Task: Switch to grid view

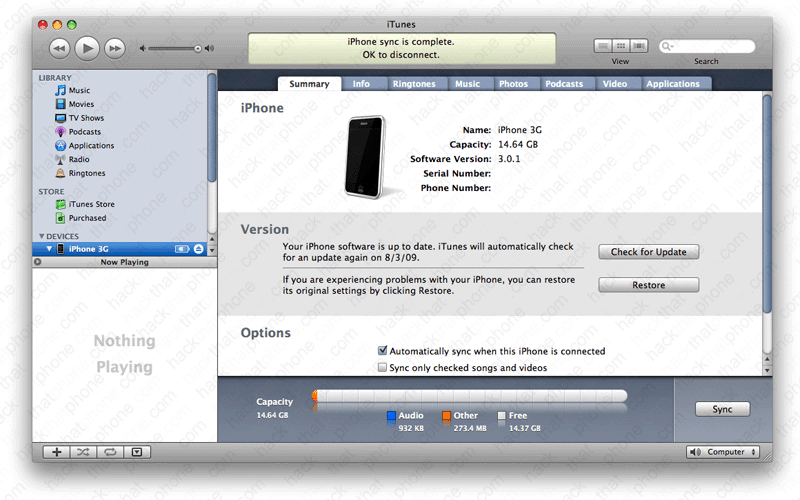Action: pyautogui.click(x=621, y=46)
